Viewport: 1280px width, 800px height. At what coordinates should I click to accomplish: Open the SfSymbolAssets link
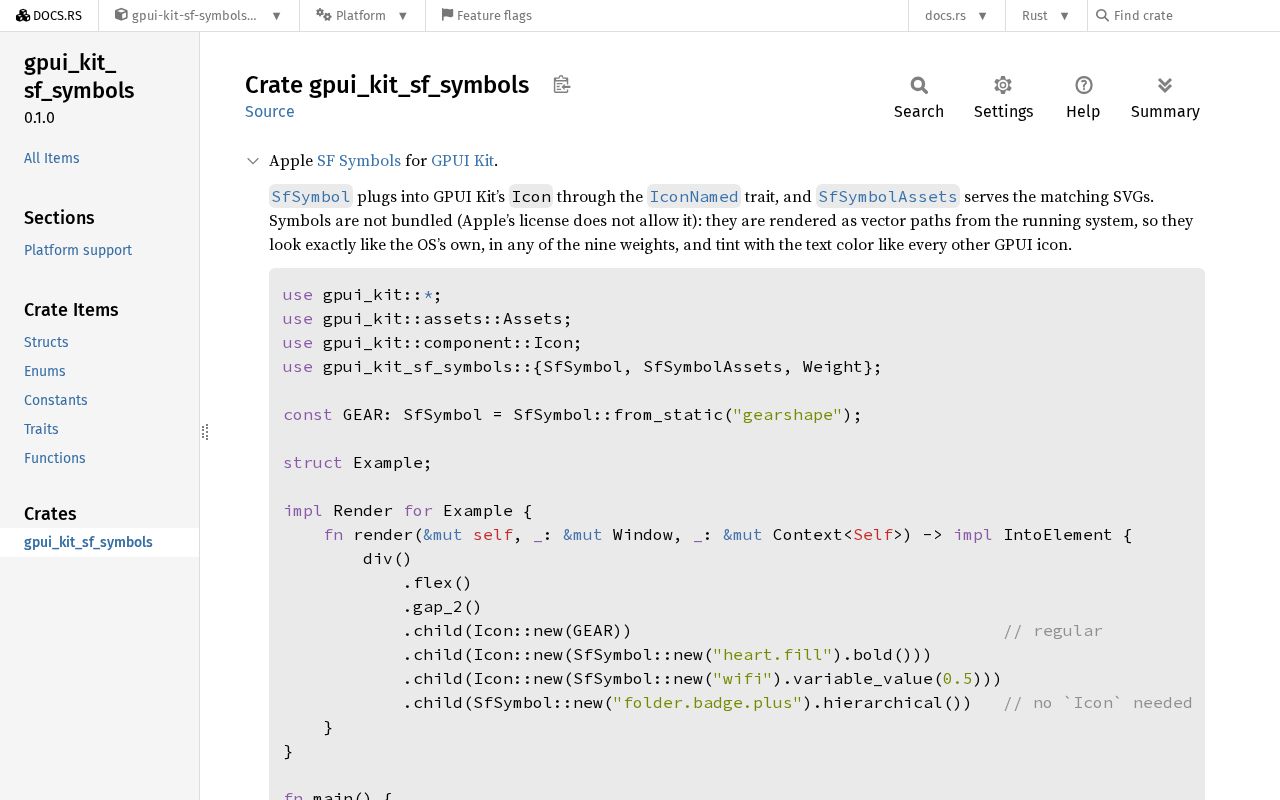pos(888,197)
